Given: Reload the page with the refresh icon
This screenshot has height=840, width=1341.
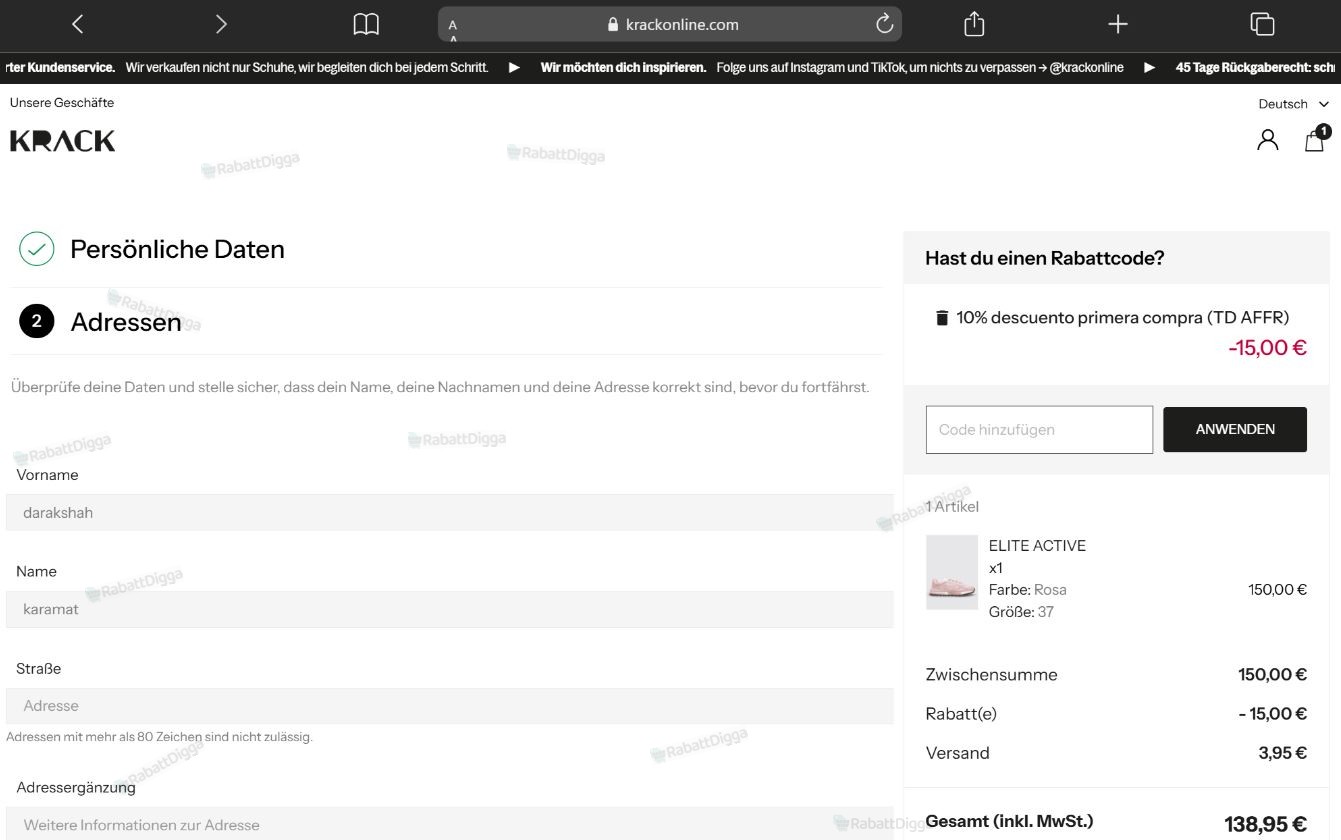Looking at the screenshot, I should [x=884, y=24].
